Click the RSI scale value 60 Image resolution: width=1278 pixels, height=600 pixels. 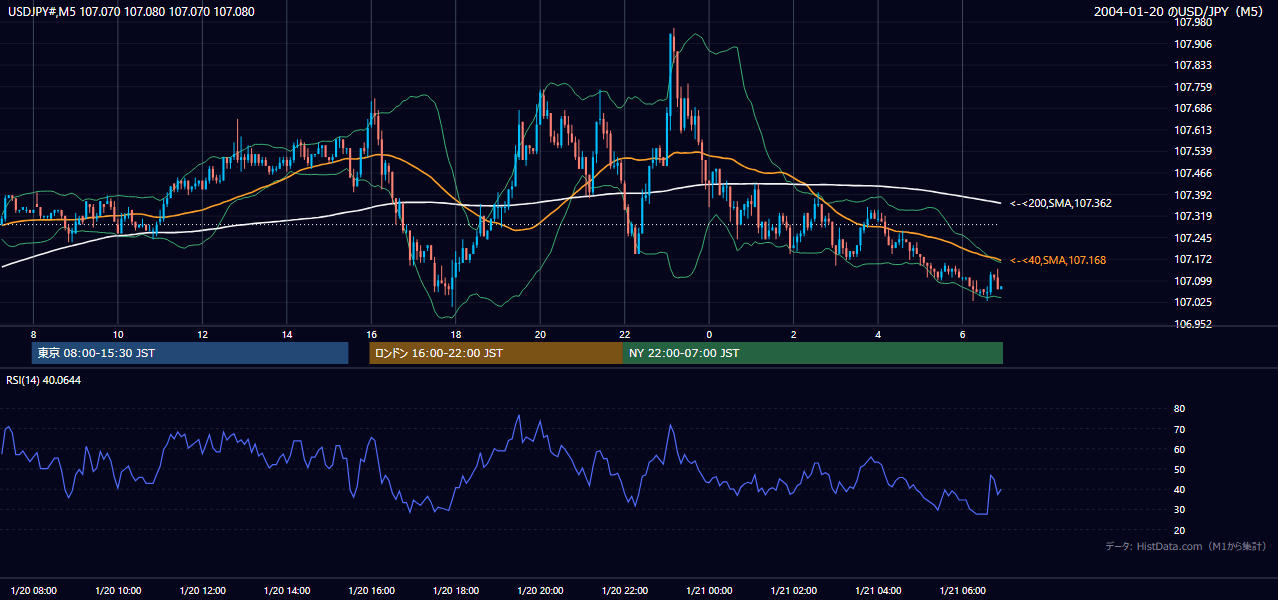point(1180,449)
